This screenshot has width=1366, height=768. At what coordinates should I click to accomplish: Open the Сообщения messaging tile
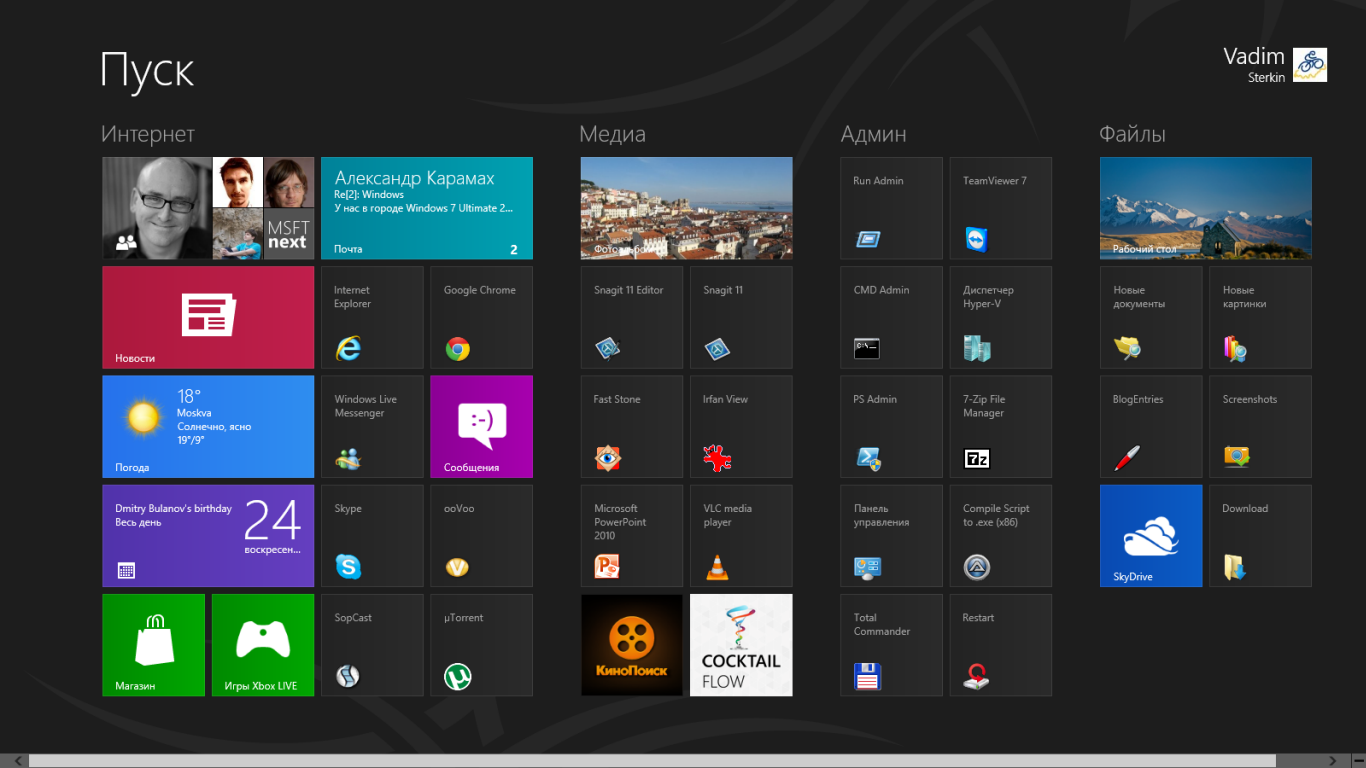[x=481, y=426]
